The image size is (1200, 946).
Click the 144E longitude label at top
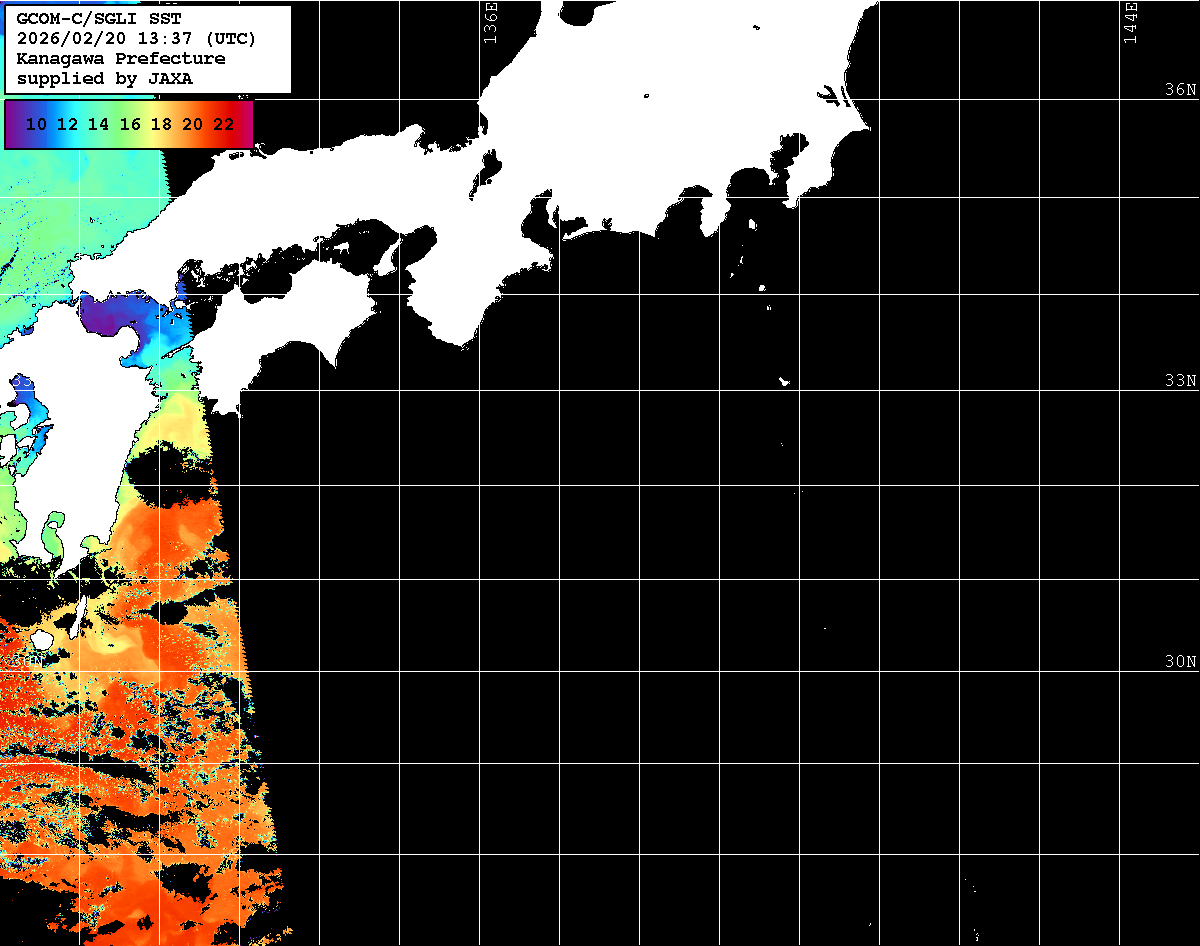[x=1130, y=22]
